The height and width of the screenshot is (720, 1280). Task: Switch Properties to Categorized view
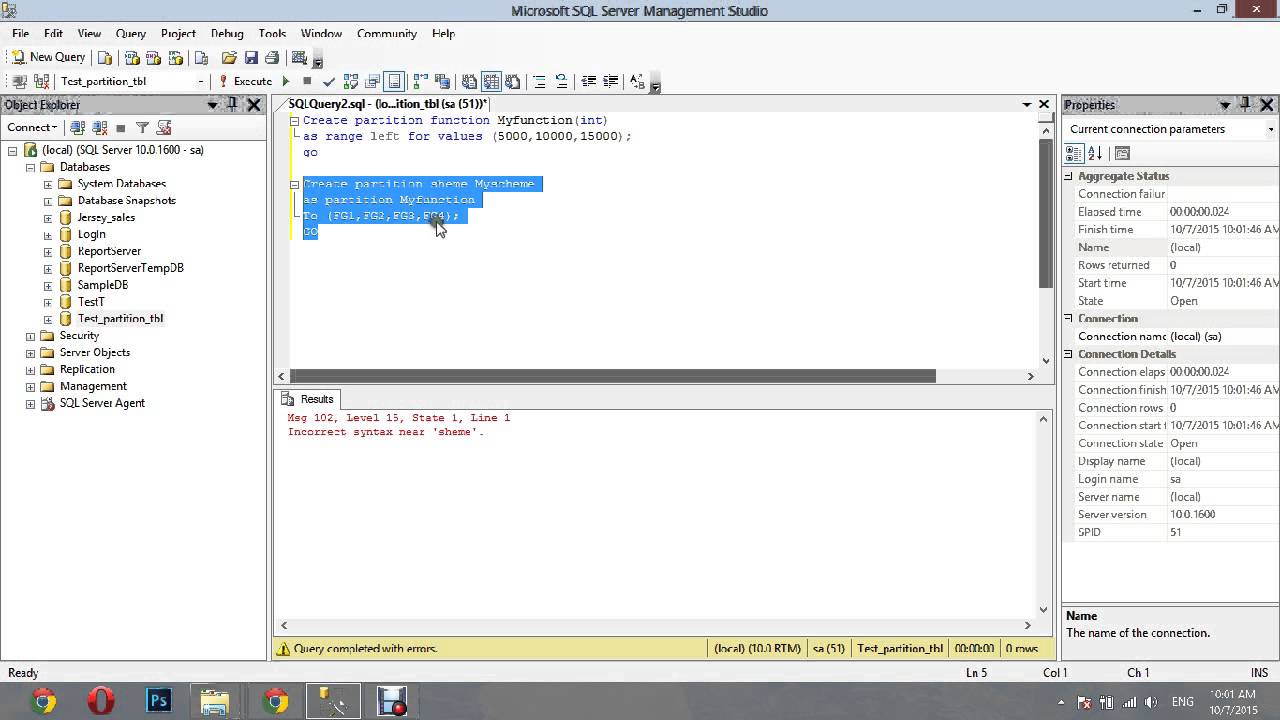click(1073, 153)
